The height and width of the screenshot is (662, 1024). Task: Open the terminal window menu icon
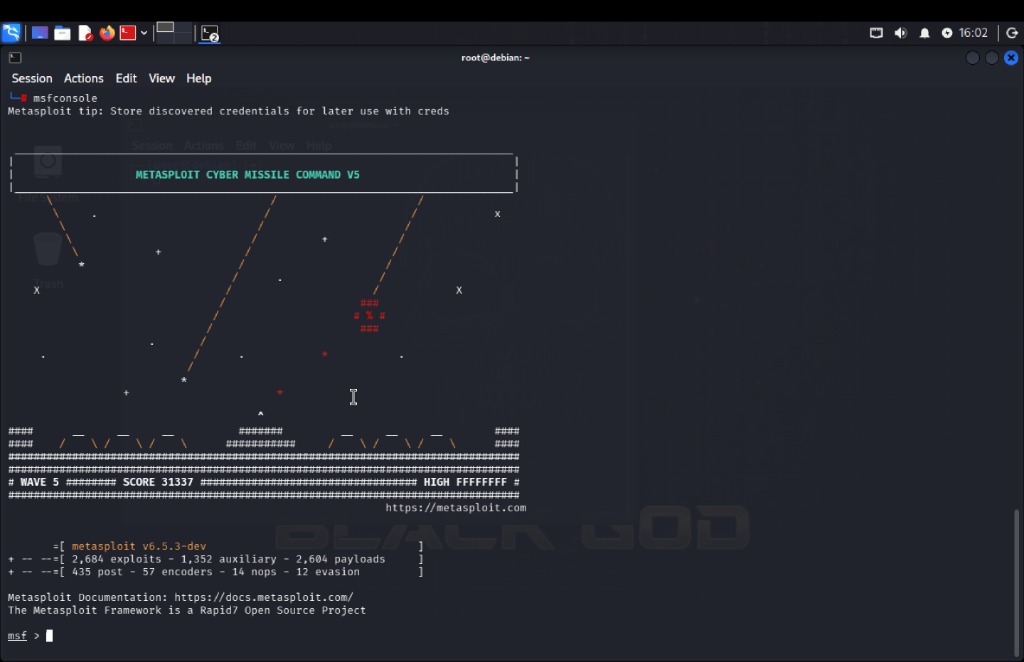(x=15, y=57)
